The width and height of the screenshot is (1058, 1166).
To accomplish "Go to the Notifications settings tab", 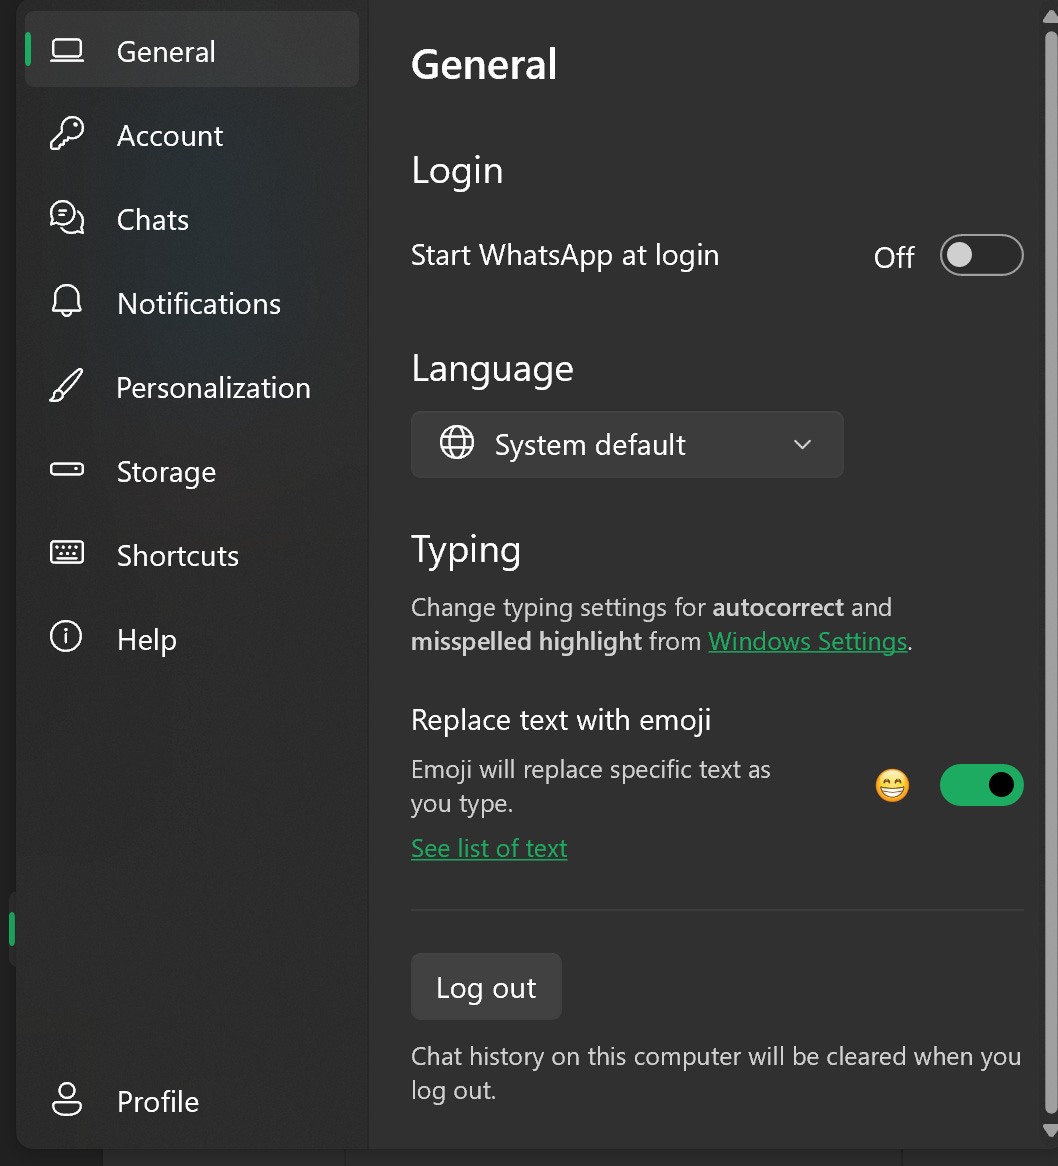I will (x=192, y=303).
